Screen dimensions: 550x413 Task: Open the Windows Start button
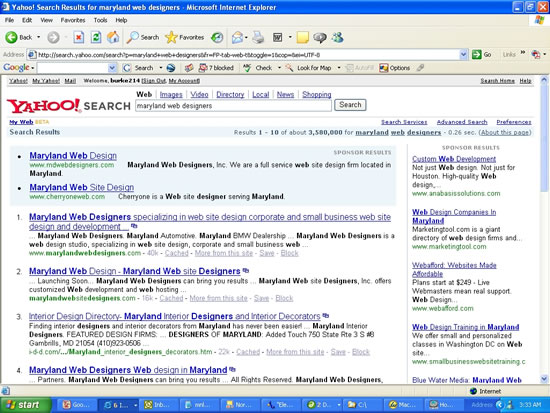25,405
